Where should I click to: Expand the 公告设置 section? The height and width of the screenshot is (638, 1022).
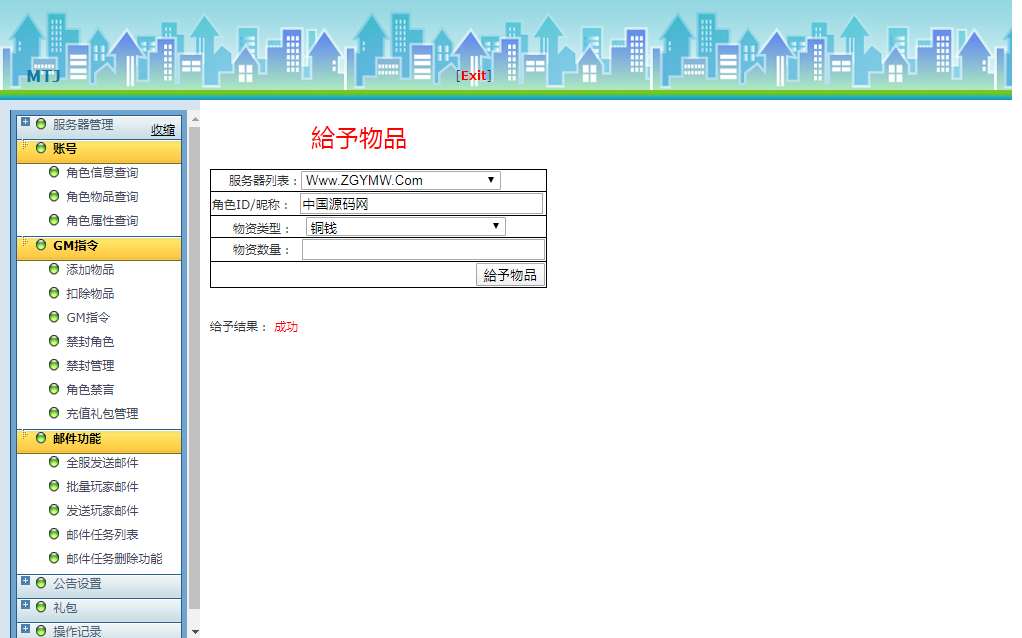tap(26, 583)
